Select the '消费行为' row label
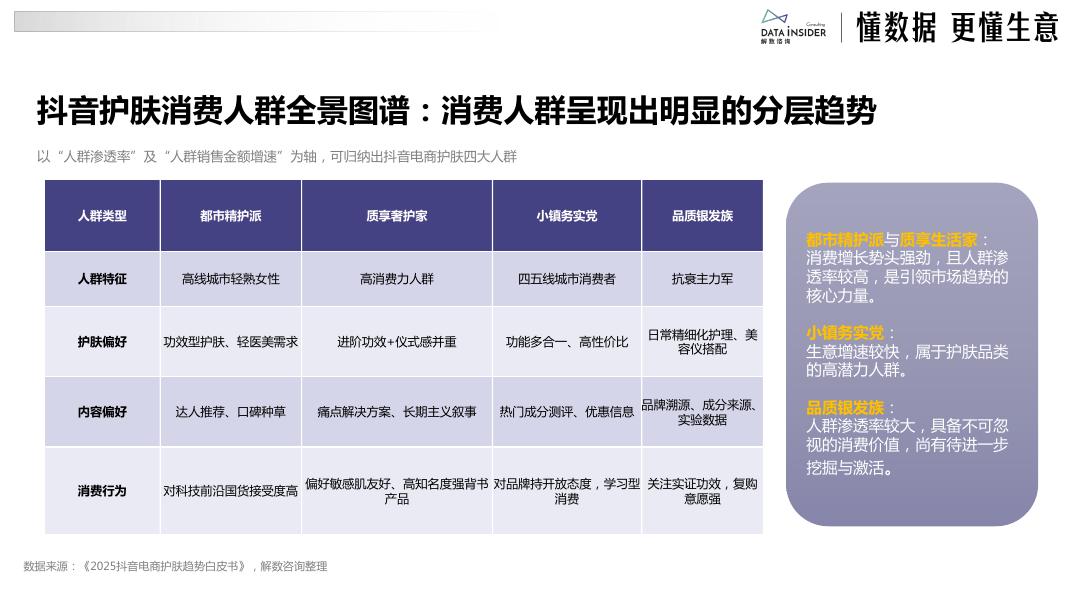This screenshot has height=600, width=1067. point(102,490)
